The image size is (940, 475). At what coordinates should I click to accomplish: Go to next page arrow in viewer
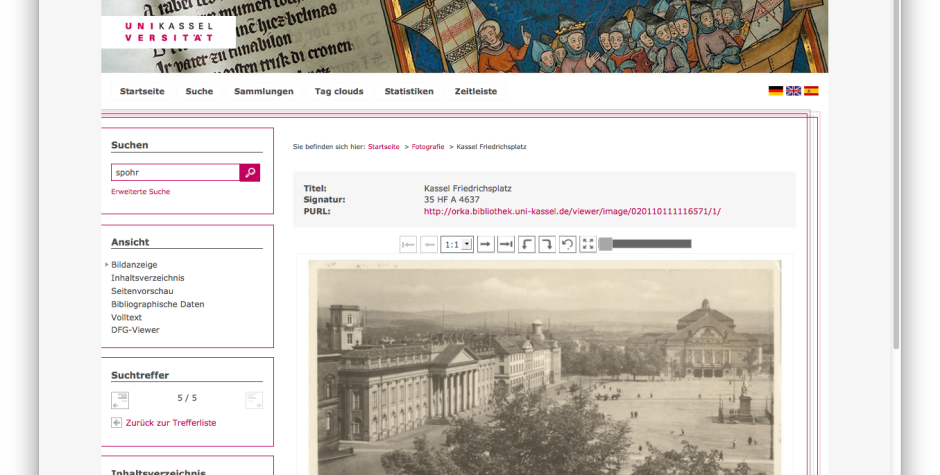coord(486,244)
